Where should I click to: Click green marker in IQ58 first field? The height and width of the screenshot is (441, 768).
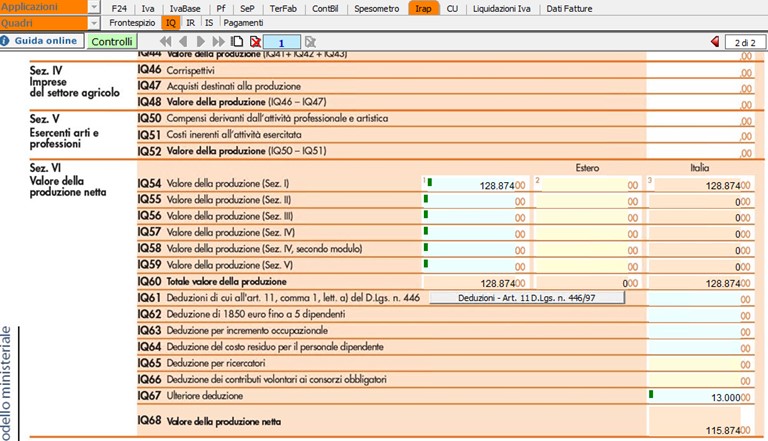[x=426, y=247]
